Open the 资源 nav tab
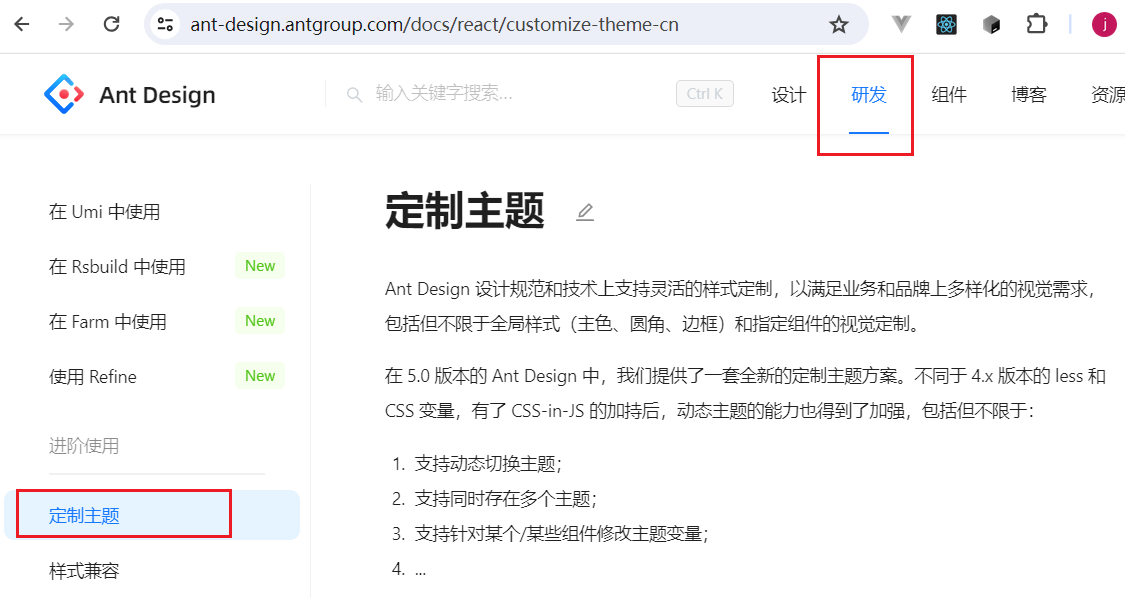Image resolution: width=1125 pixels, height=598 pixels. pos(1108,95)
